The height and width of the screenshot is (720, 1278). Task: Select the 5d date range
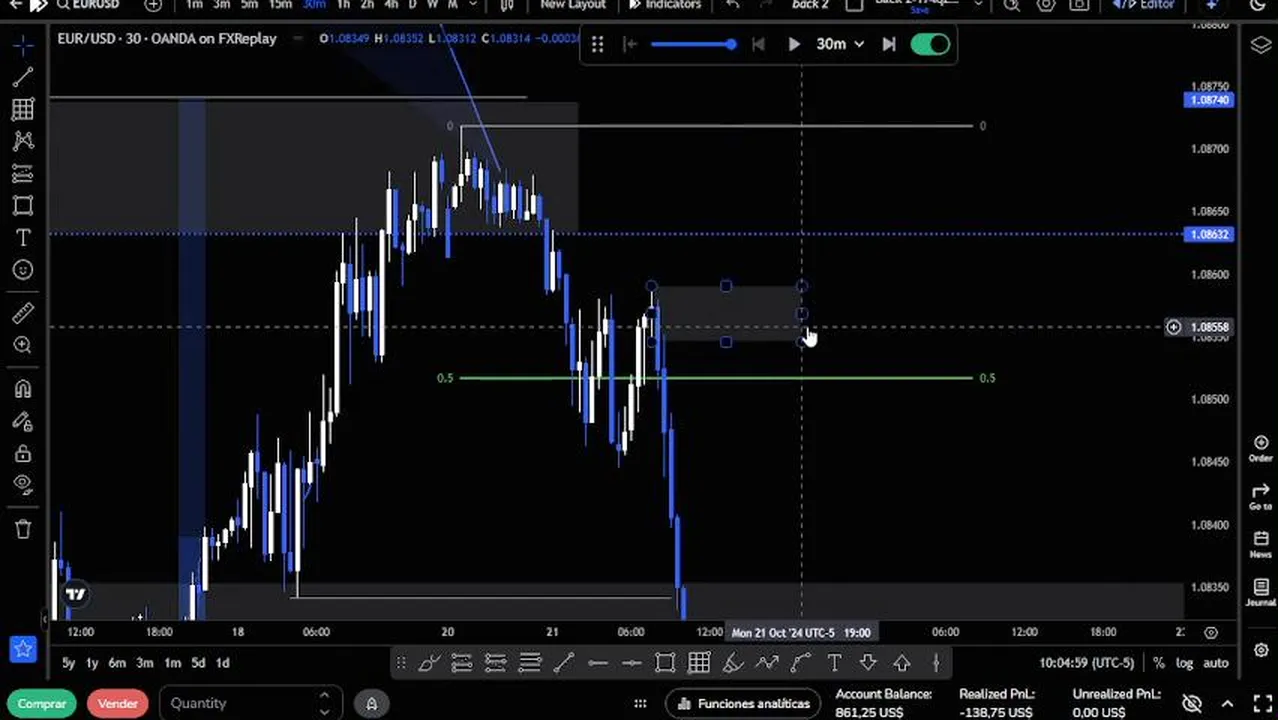pos(198,662)
